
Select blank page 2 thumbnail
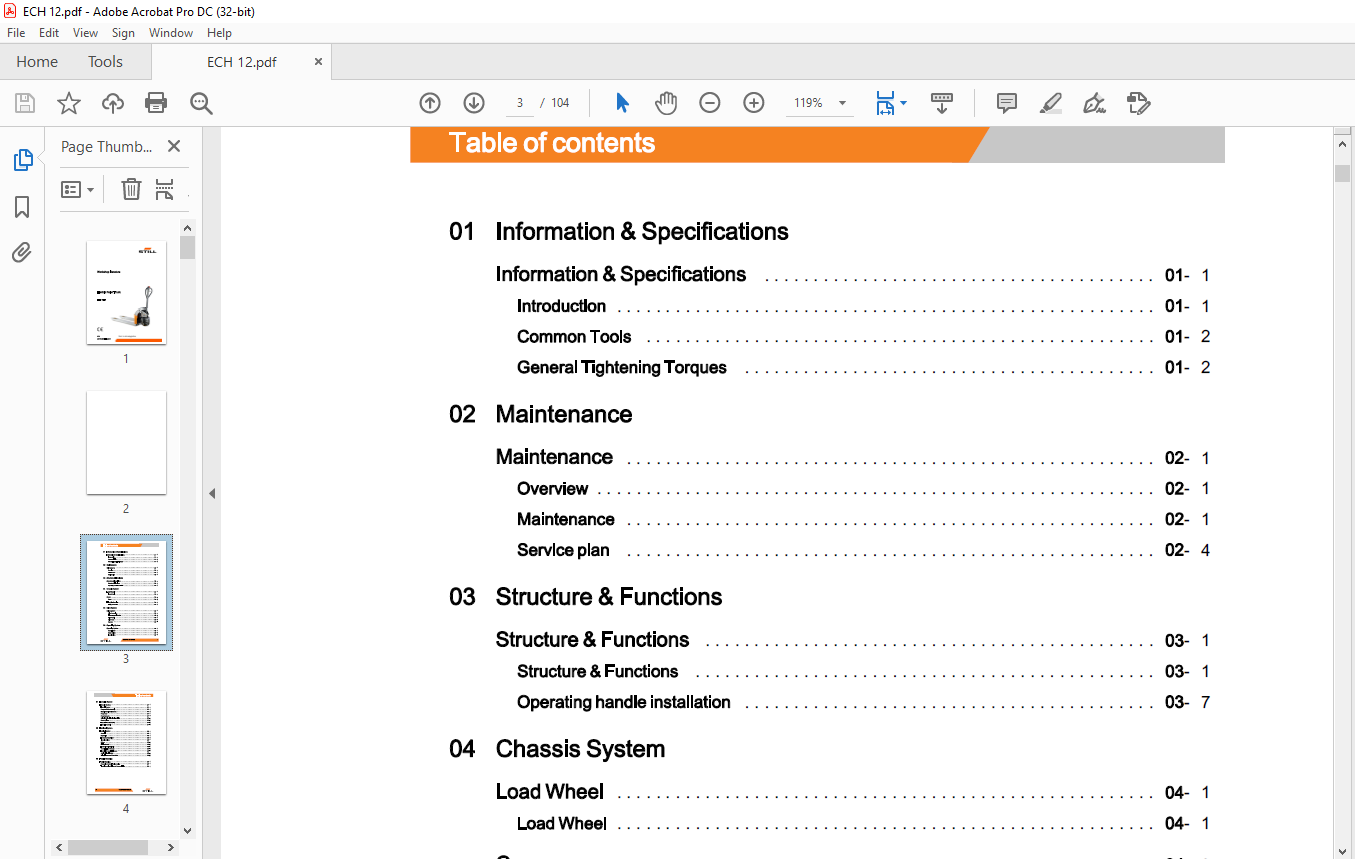tap(126, 442)
